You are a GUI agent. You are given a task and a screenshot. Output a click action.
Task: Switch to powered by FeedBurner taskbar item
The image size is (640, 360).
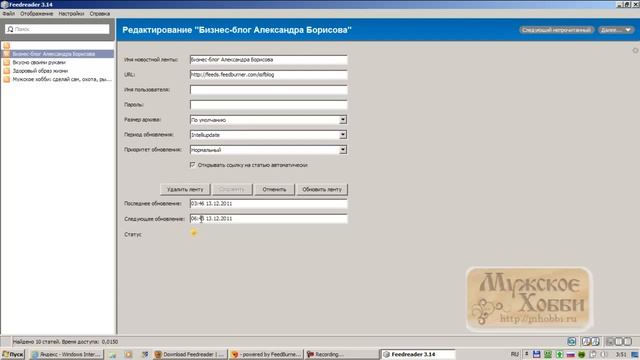pyautogui.click(x=266, y=354)
